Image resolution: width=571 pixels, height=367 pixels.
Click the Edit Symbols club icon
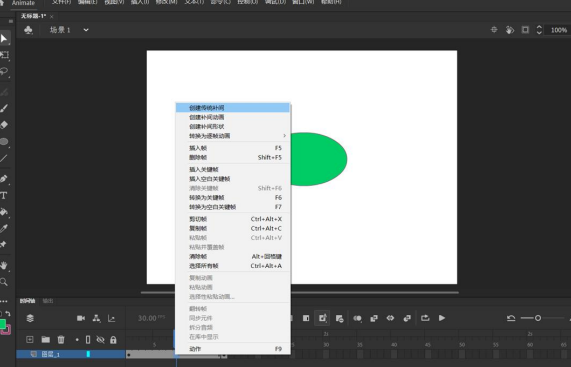tap(28, 30)
